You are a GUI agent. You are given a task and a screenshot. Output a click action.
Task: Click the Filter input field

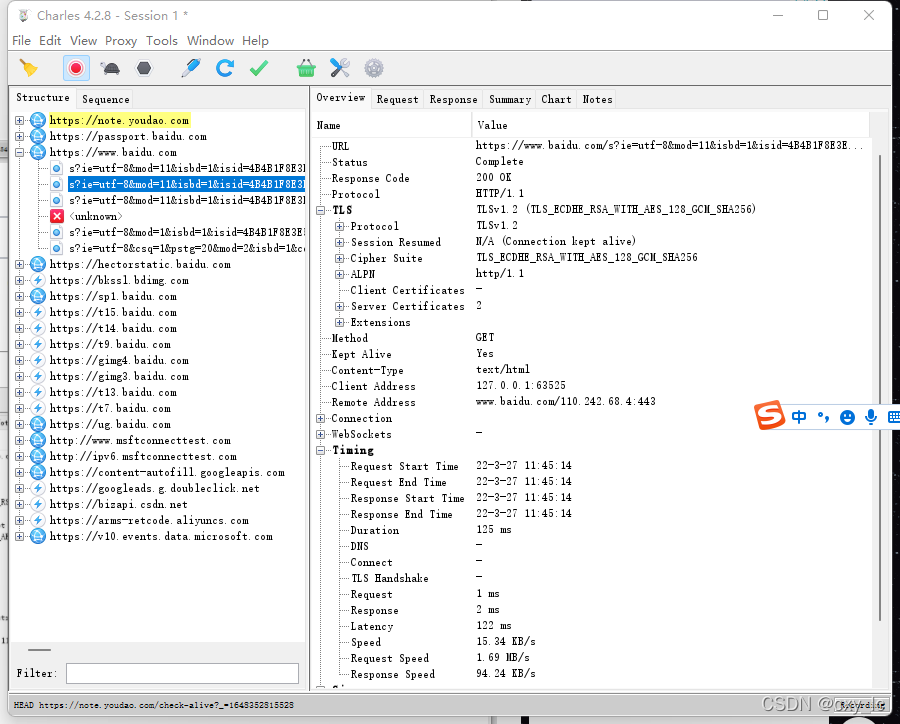183,673
